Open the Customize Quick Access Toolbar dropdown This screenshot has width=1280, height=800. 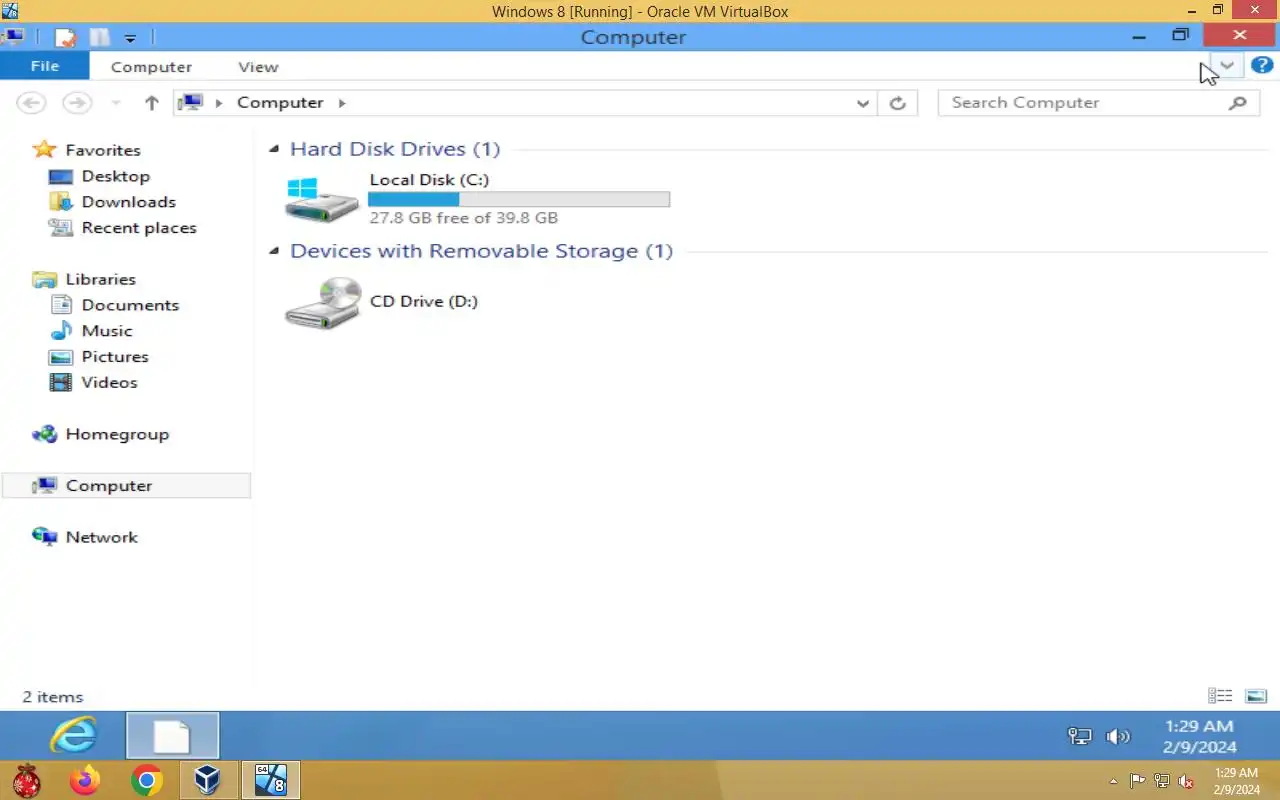point(130,38)
